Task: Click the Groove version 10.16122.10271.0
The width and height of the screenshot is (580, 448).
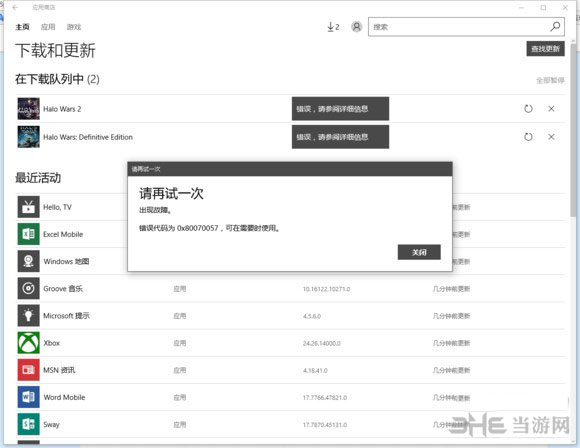Action: tap(326, 289)
